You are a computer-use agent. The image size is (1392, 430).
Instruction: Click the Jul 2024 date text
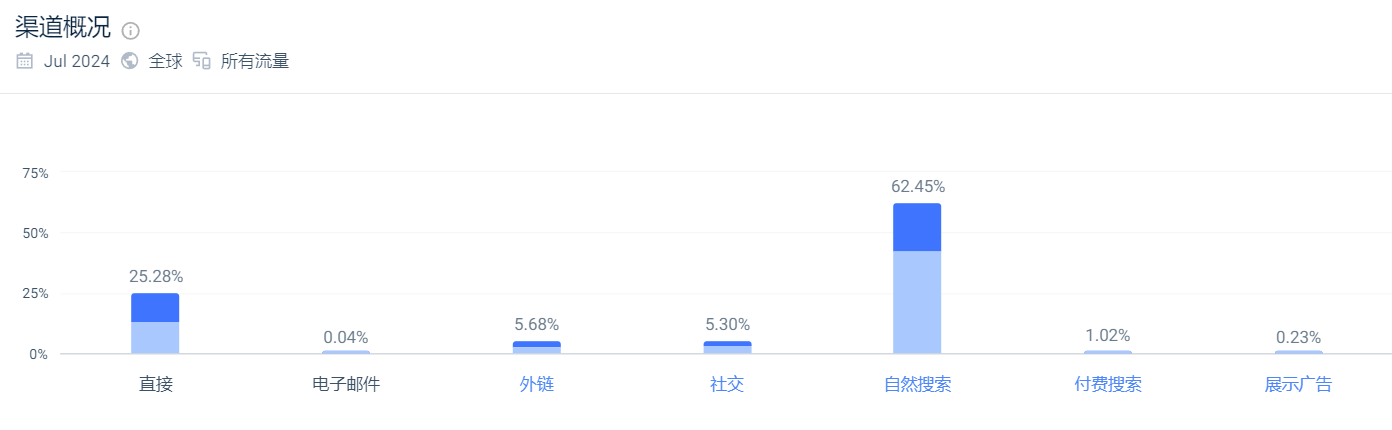[x=77, y=61]
